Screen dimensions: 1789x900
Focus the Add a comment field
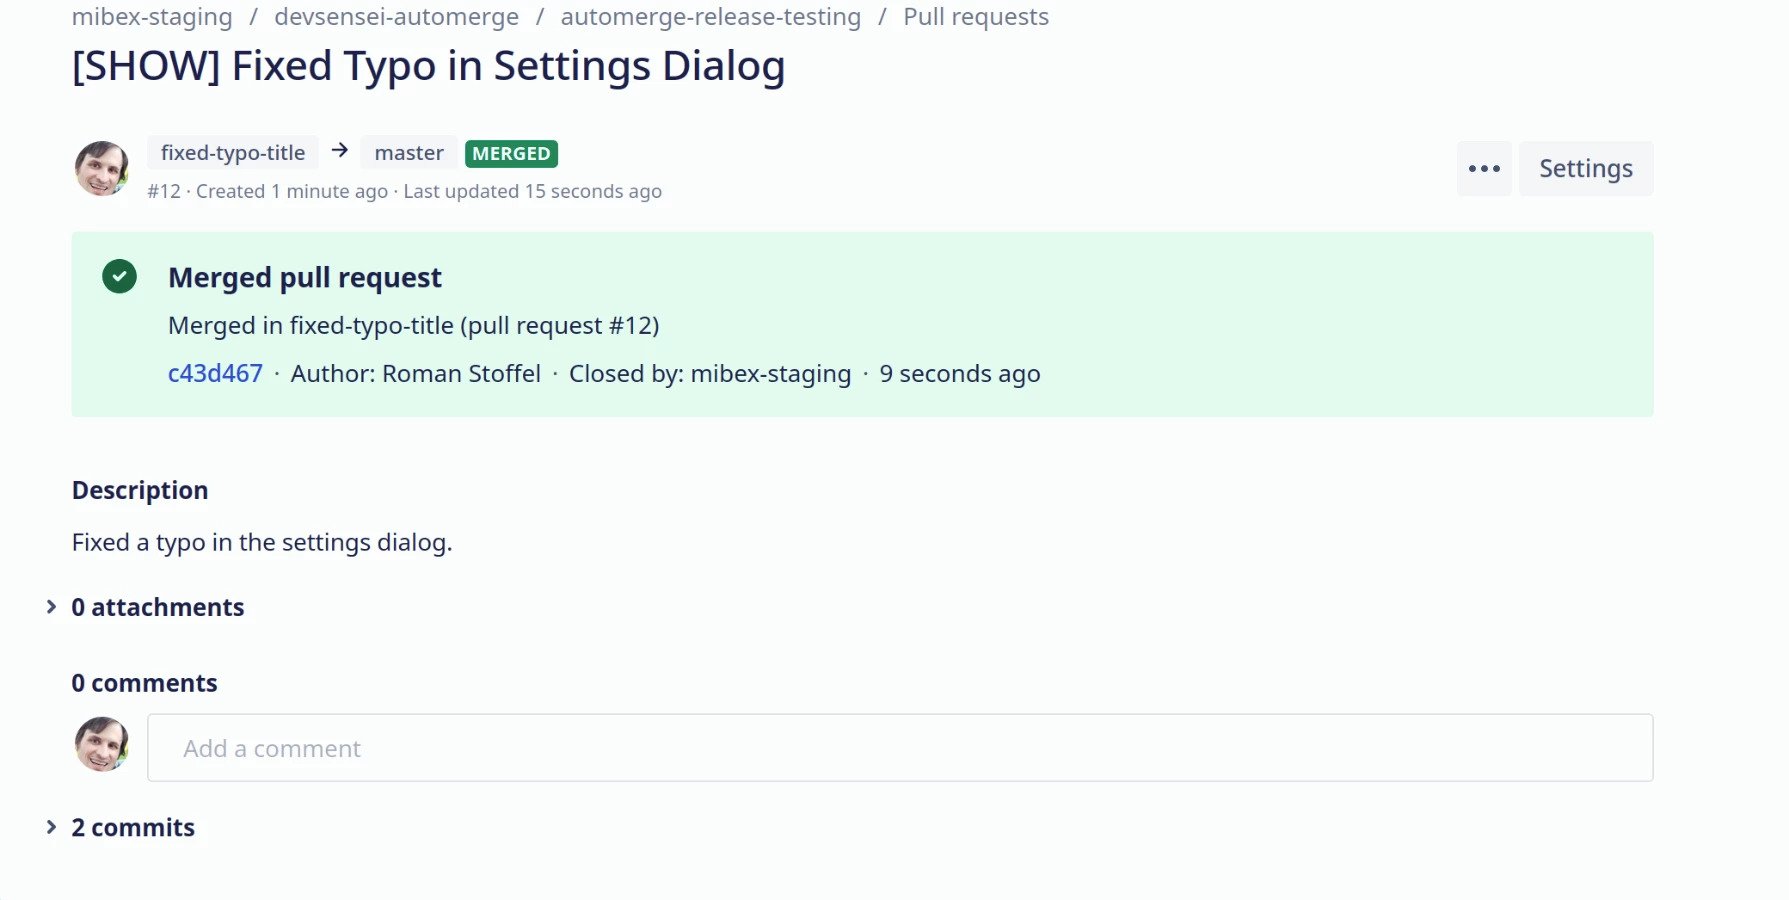pos(900,748)
